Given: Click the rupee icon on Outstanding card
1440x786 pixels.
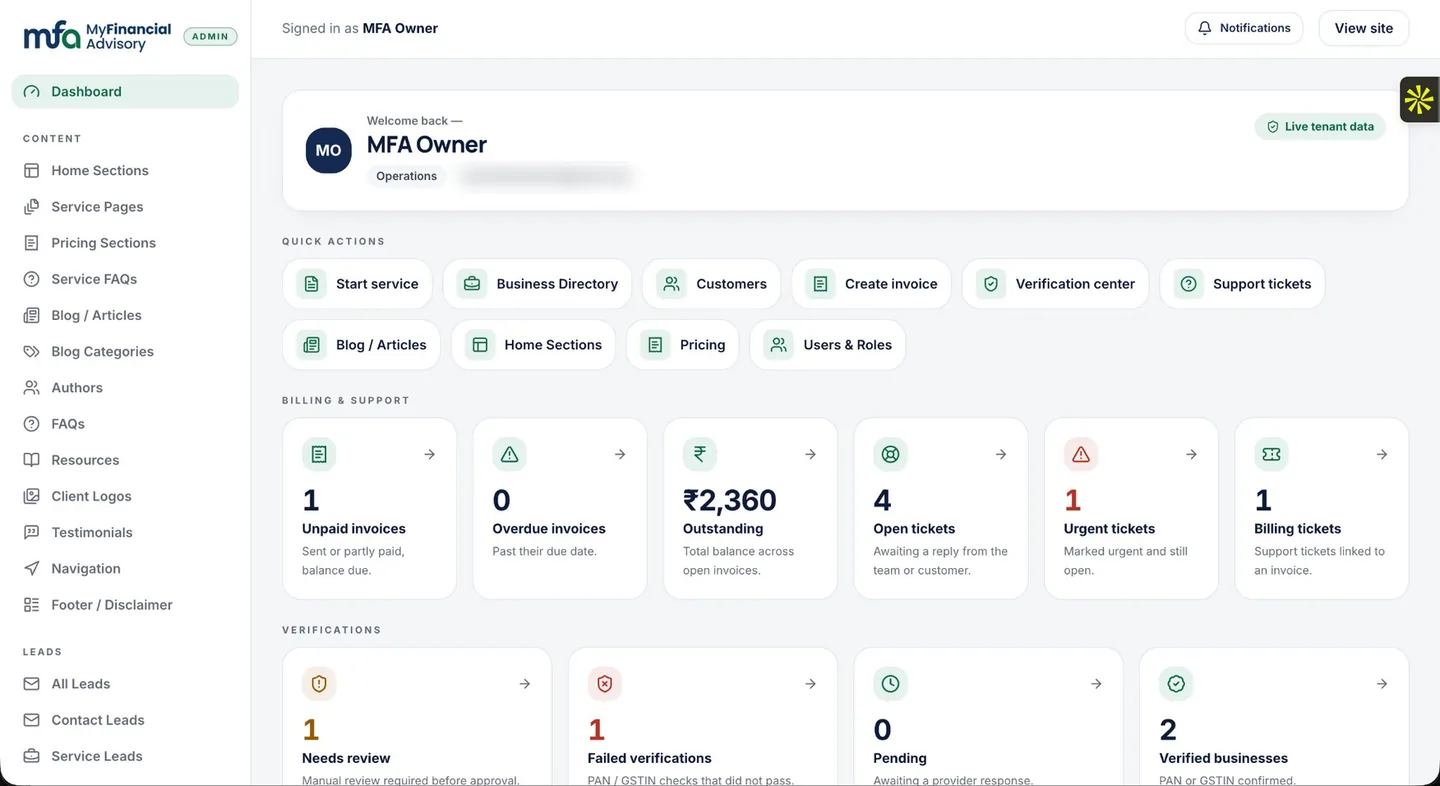Looking at the screenshot, I should tap(700, 454).
